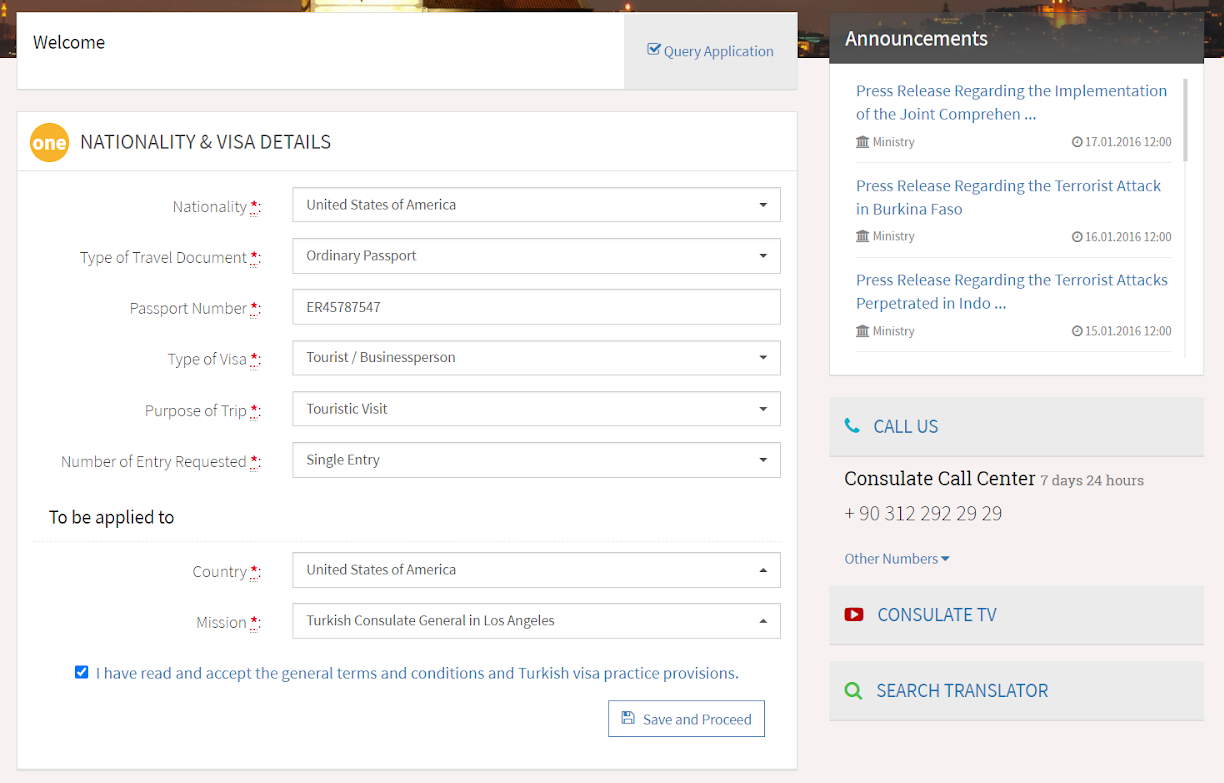
Task: Open the Mission dropdown
Action: [x=536, y=621]
